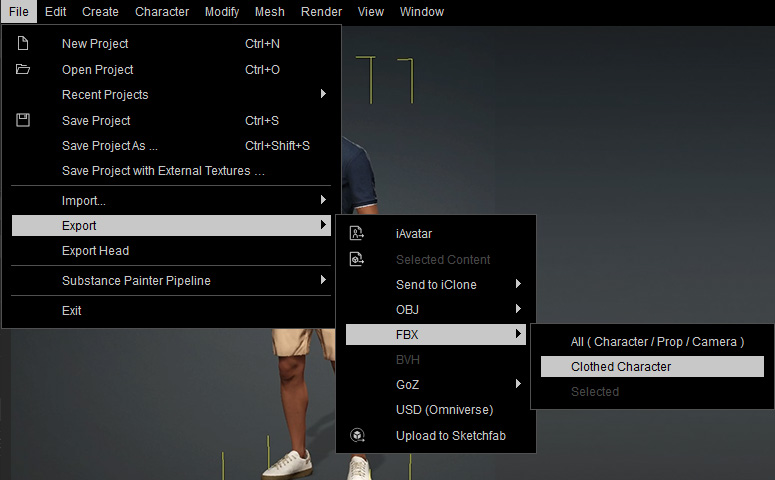Click the iAvatar export icon
775x480 pixels.
pyautogui.click(x=356, y=234)
